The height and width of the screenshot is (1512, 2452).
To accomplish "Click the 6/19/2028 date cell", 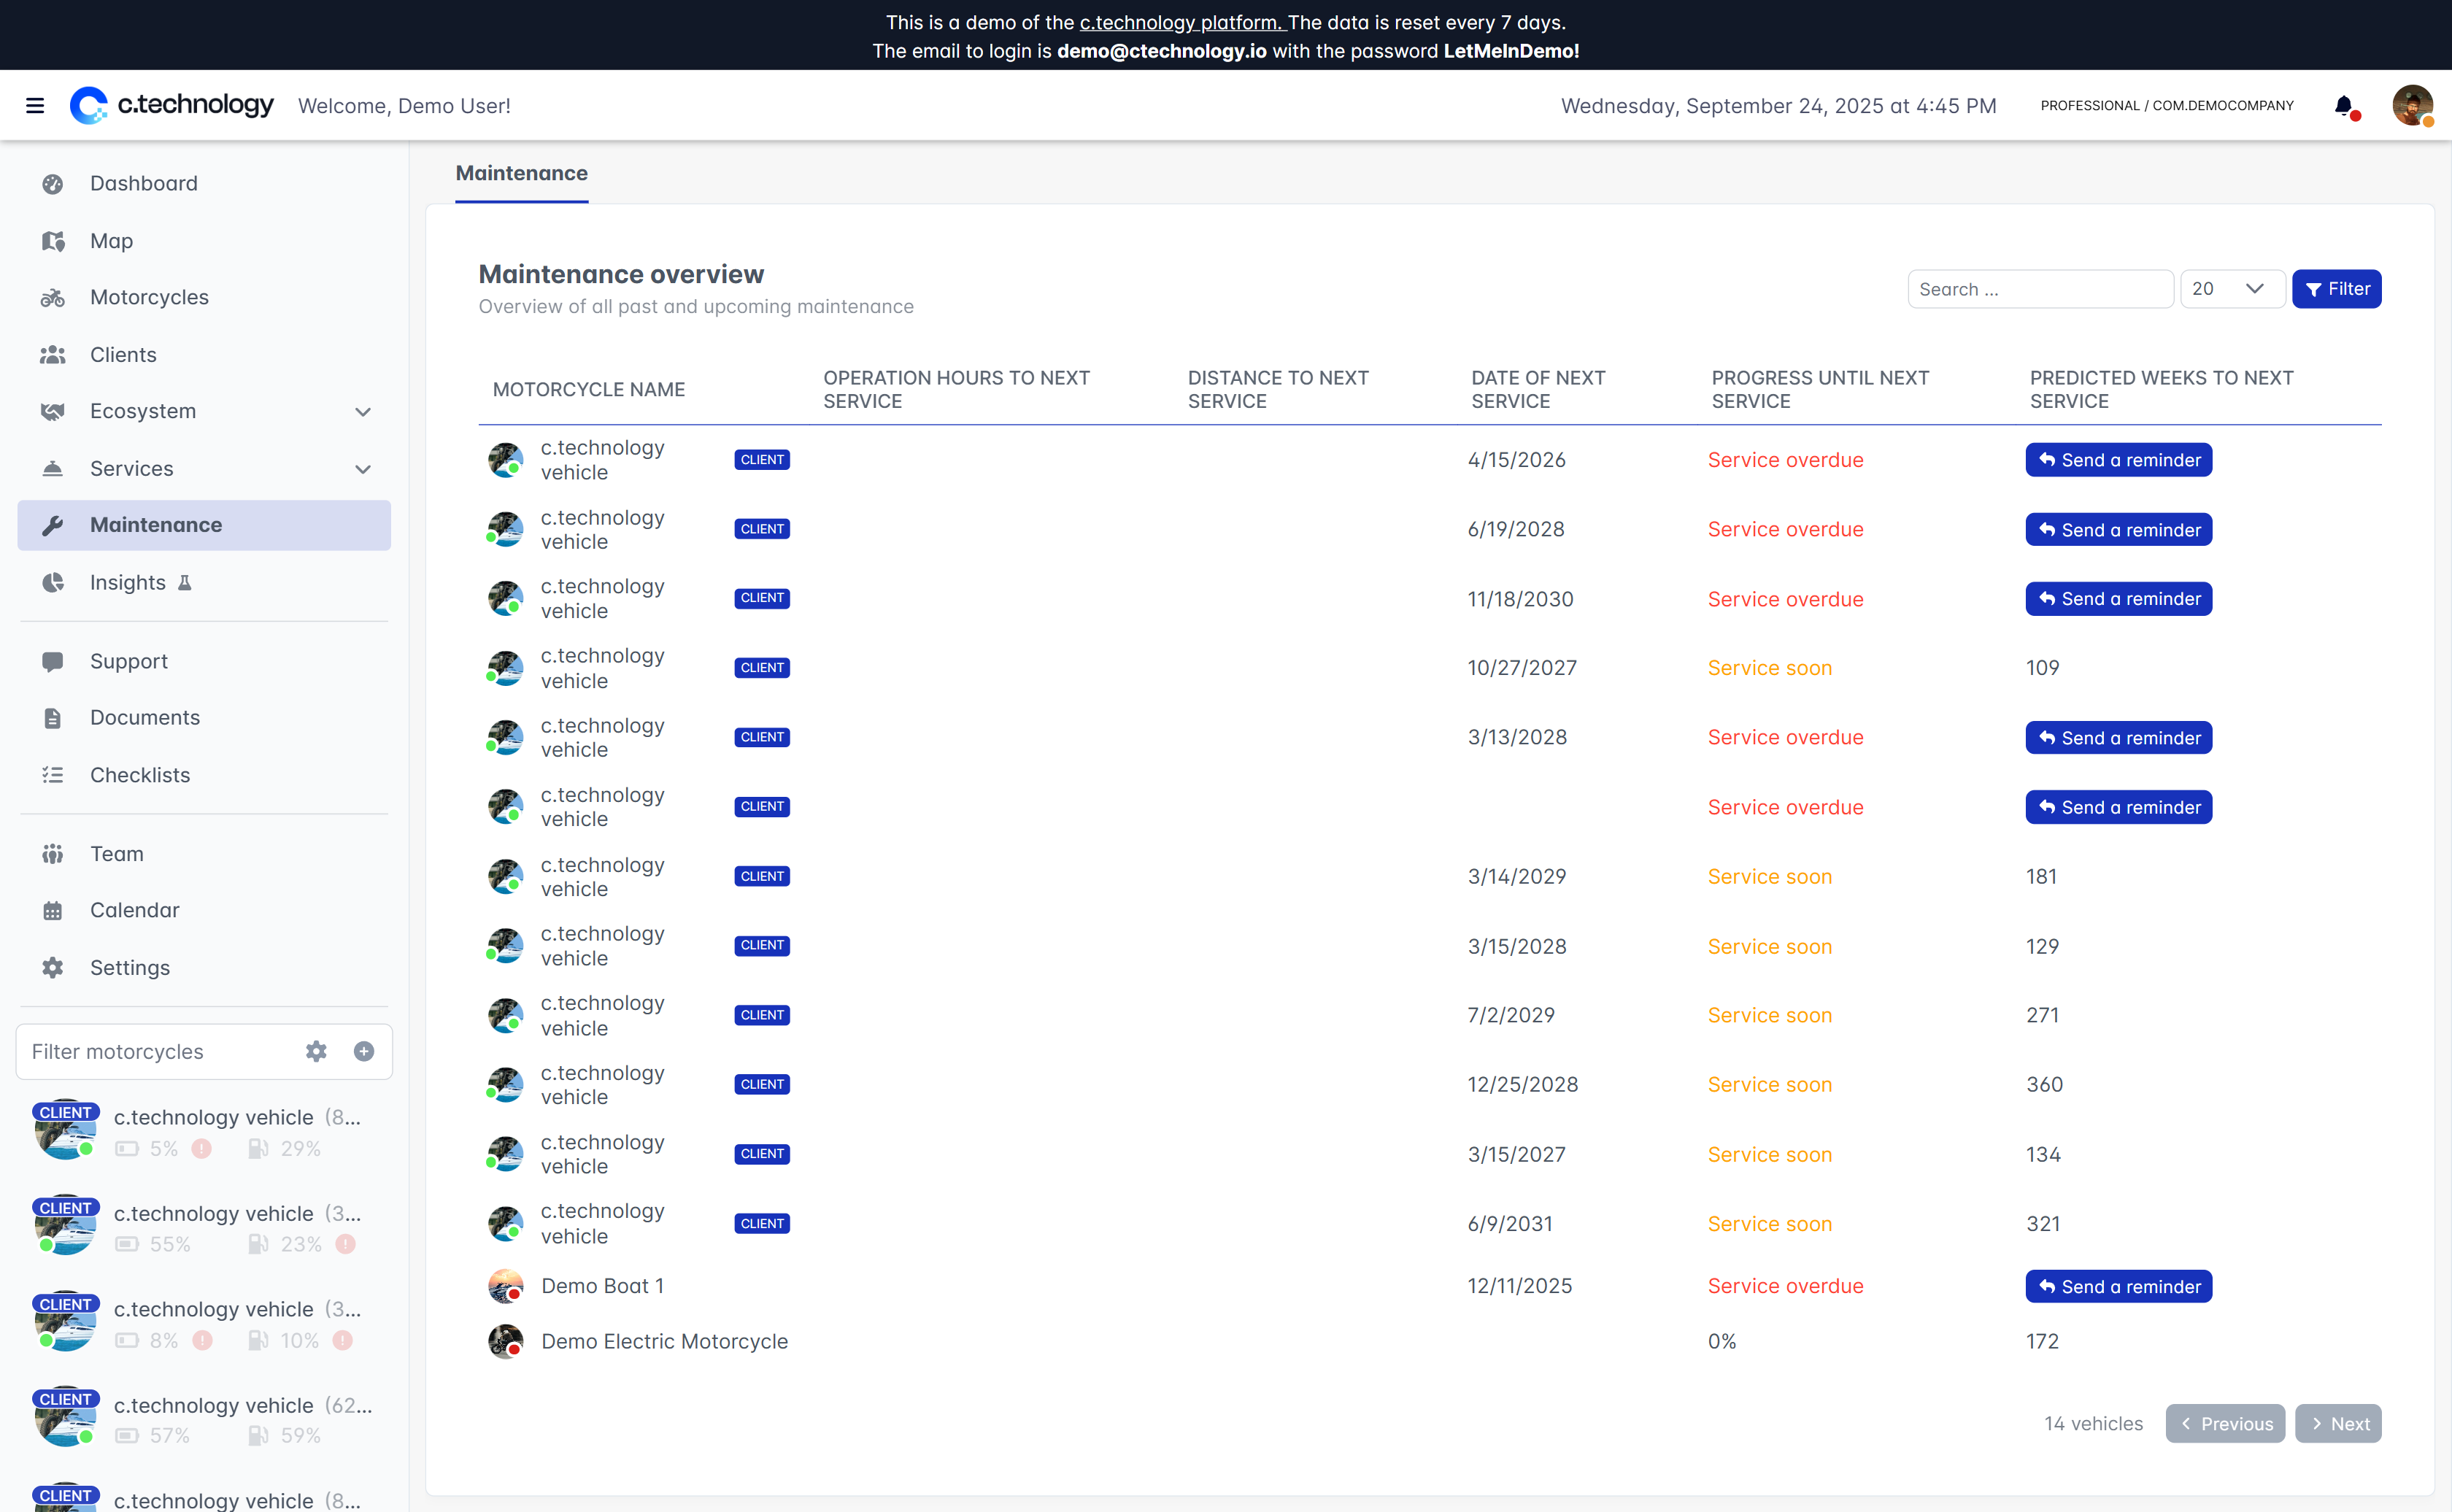I will (1516, 529).
